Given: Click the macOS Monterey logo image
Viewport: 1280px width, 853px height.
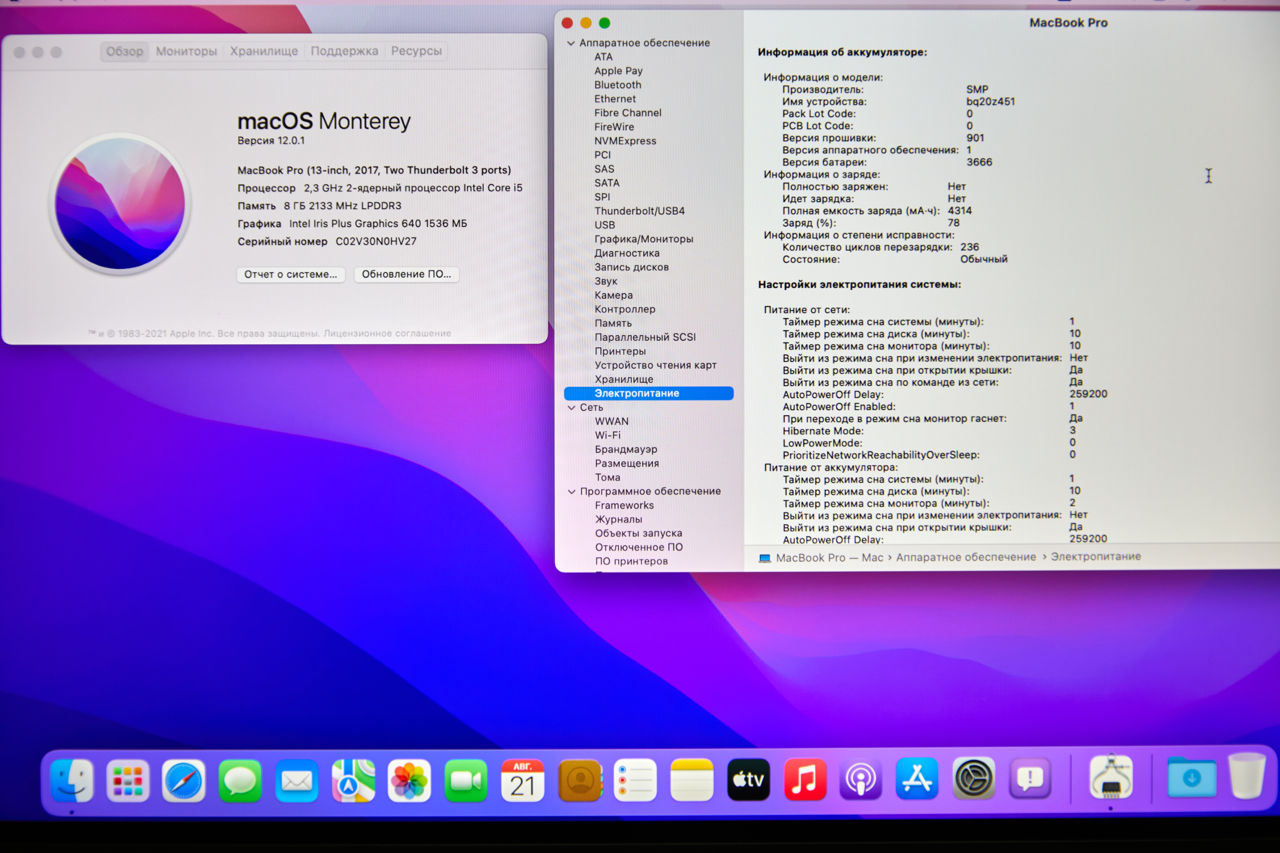Looking at the screenshot, I should [x=120, y=204].
